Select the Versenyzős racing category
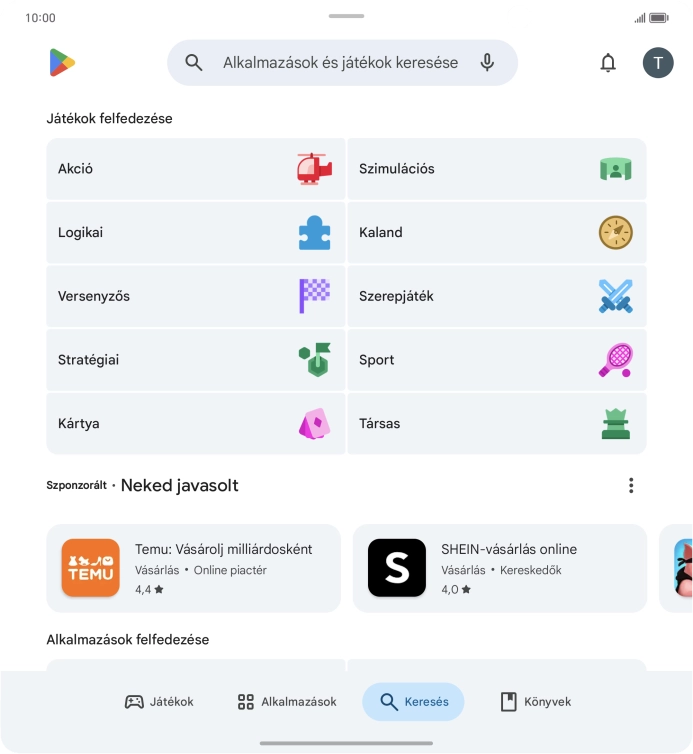The image size is (693, 754). tap(195, 297)
